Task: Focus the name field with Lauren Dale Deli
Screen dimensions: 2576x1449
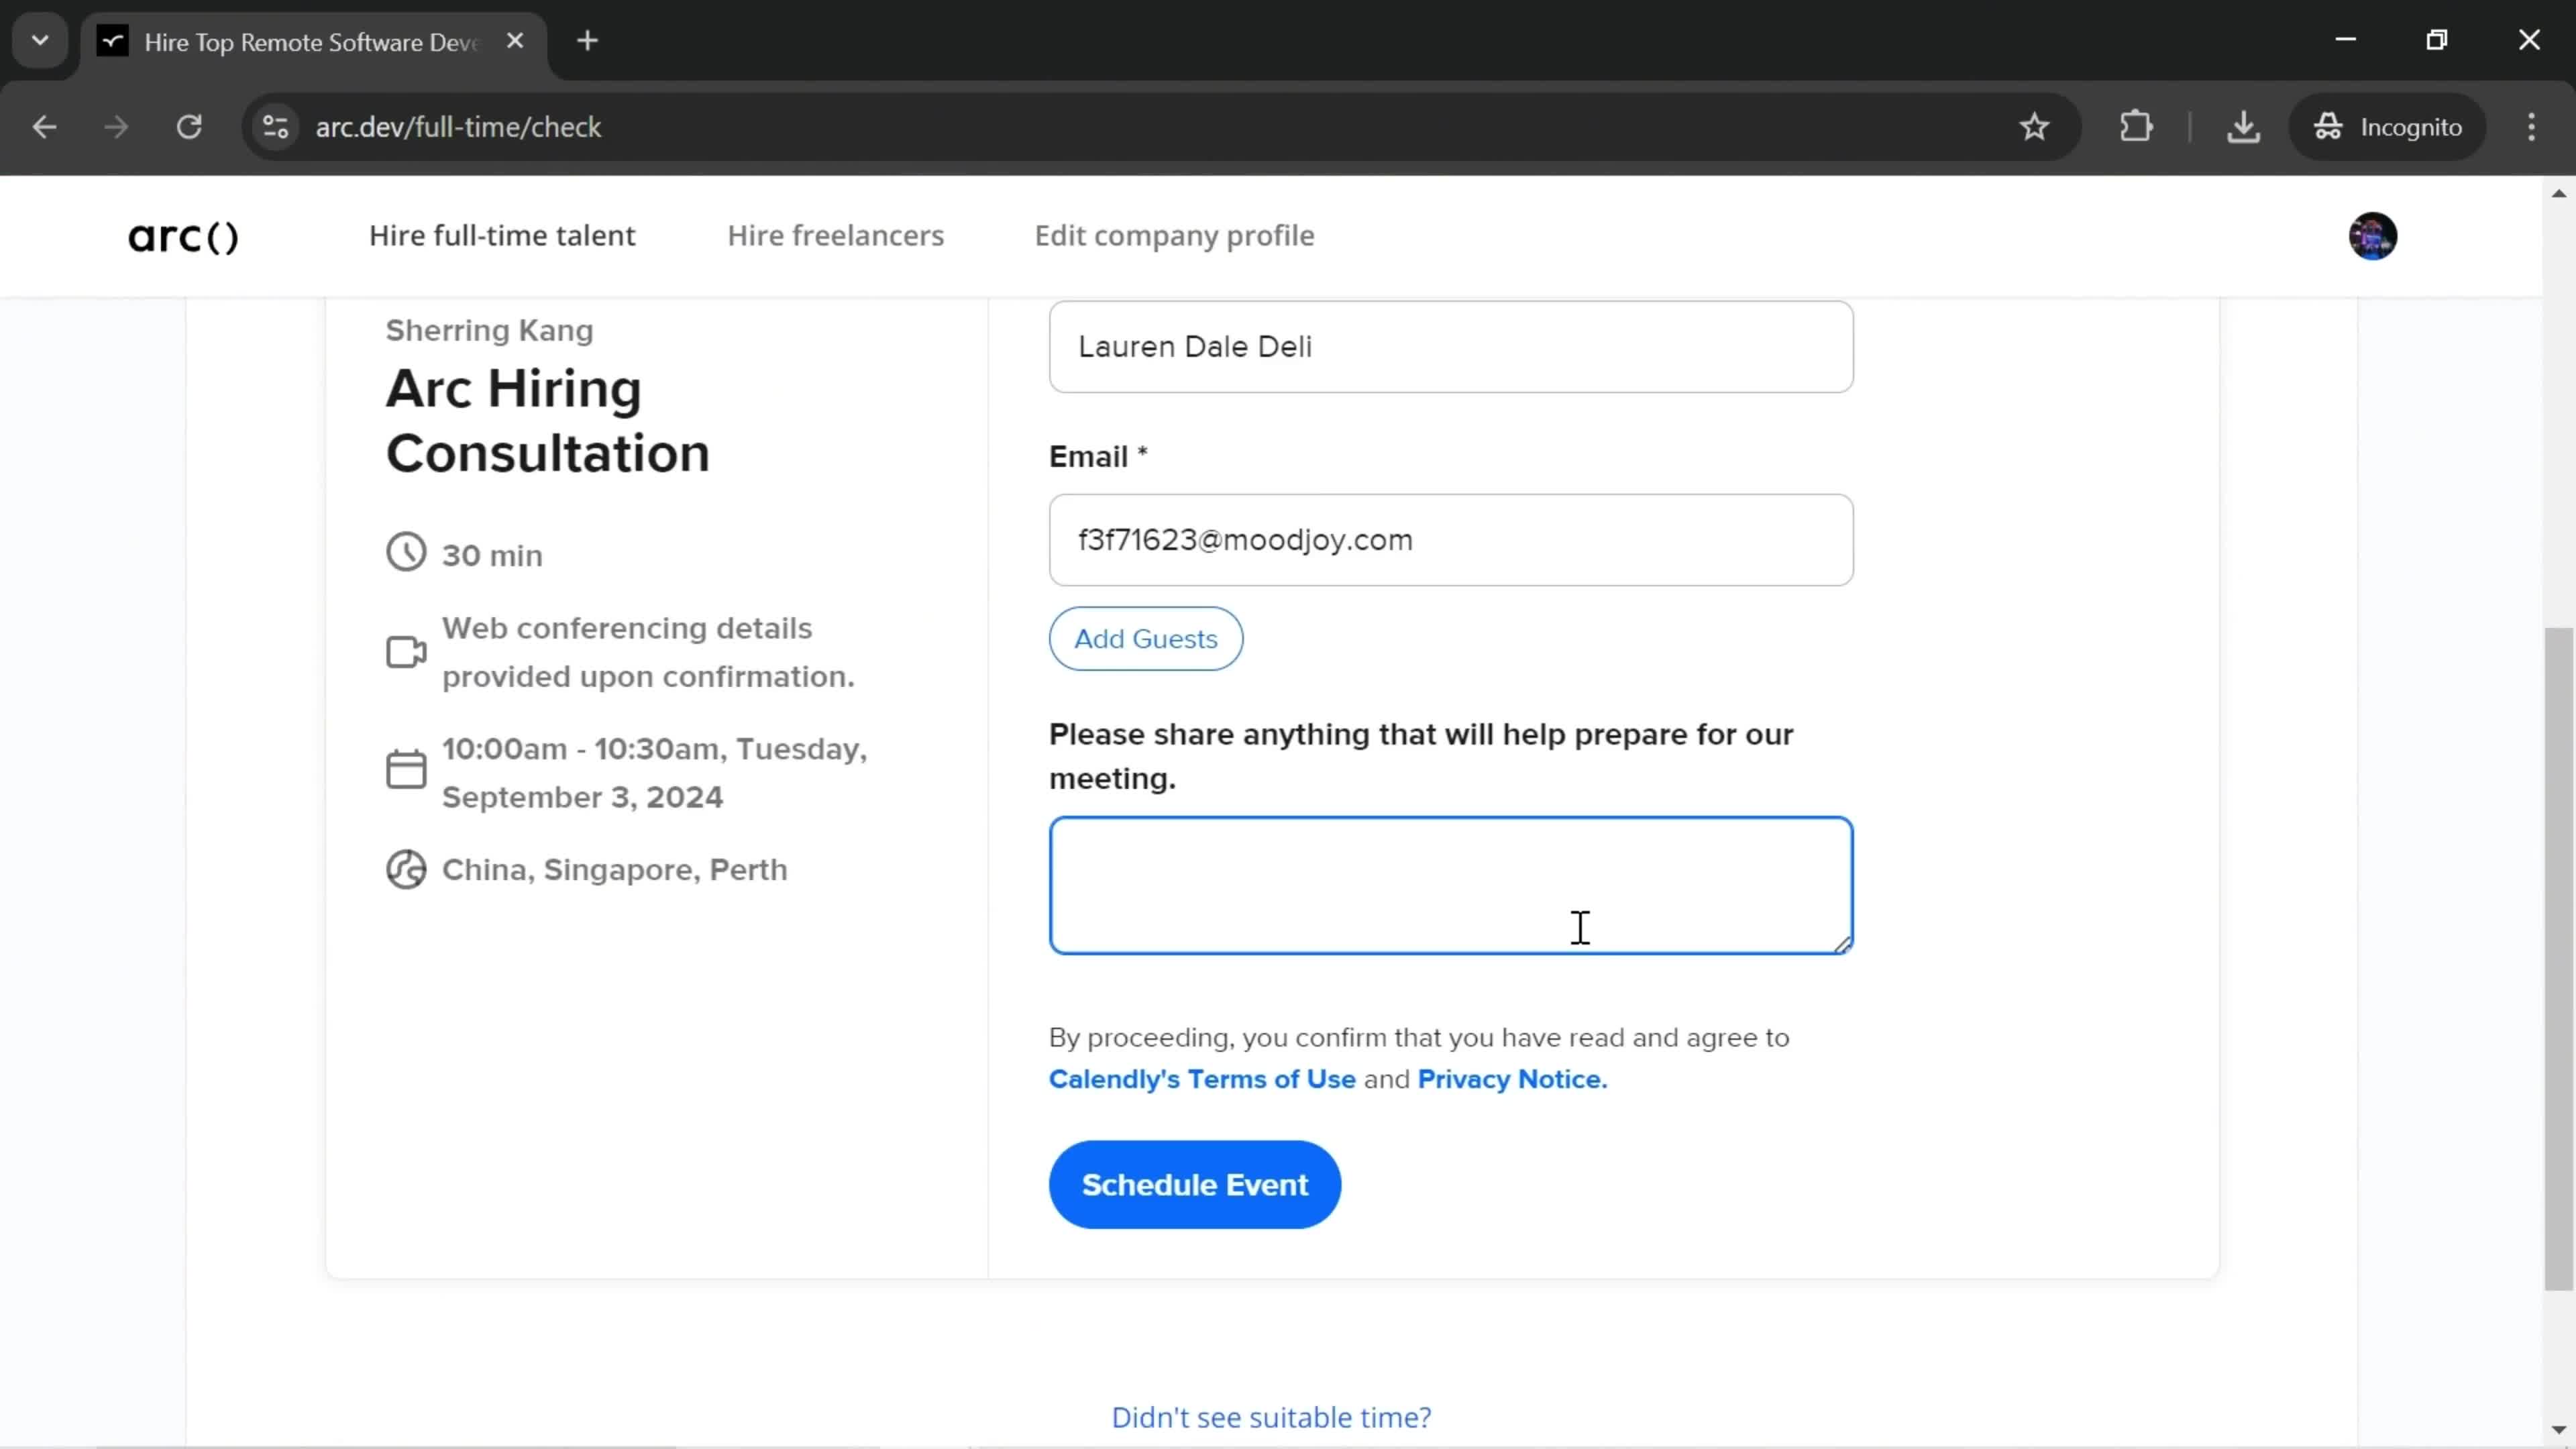Action: [x=1450, y=346]
